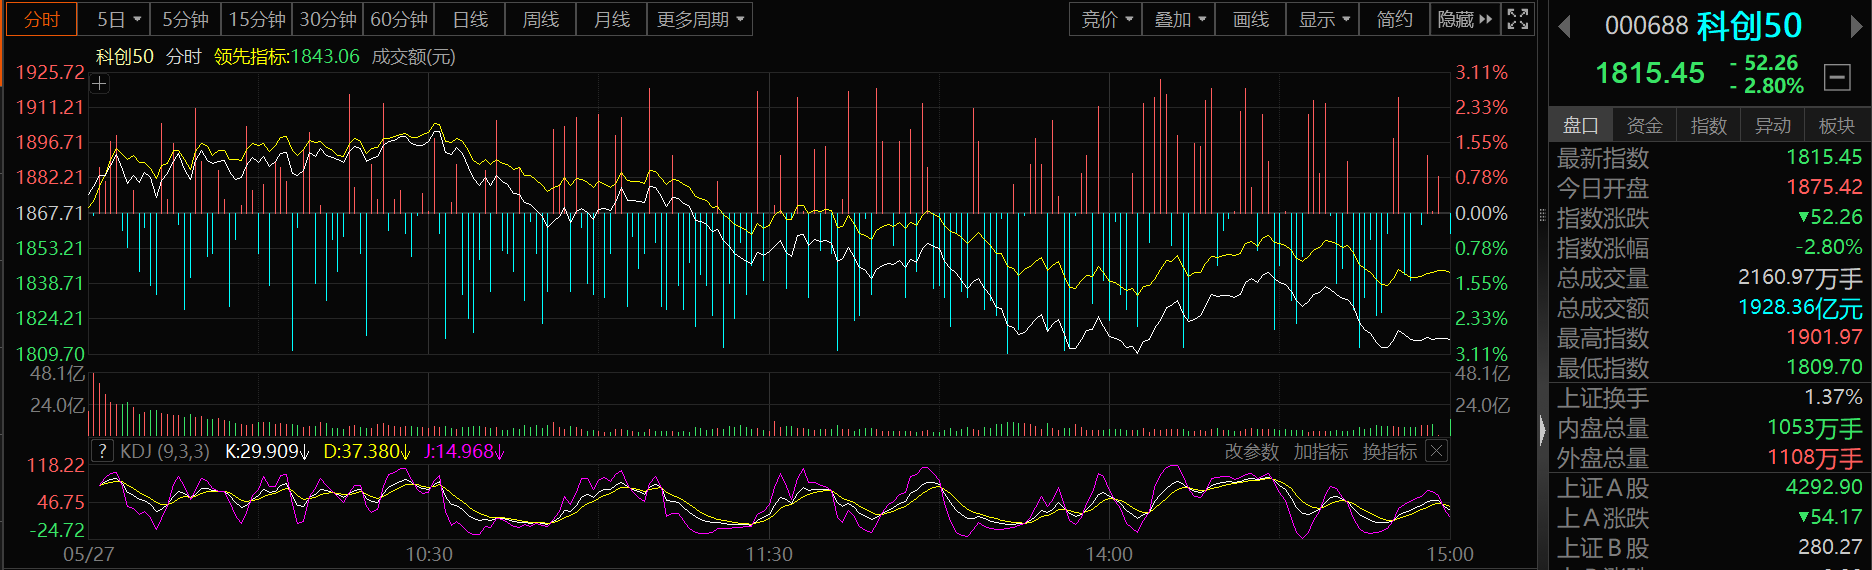This screenshot has height=570, width=1872.
Task: Switch to the 15分钟 chart
Action: pyautogui.click(x=257, y=19)
